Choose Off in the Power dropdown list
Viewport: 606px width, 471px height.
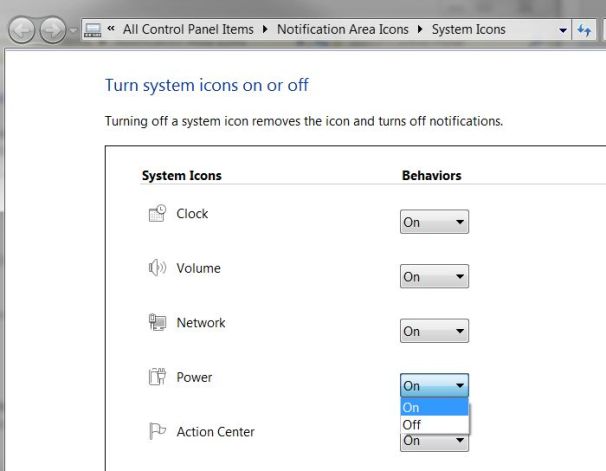coord(434,425)
